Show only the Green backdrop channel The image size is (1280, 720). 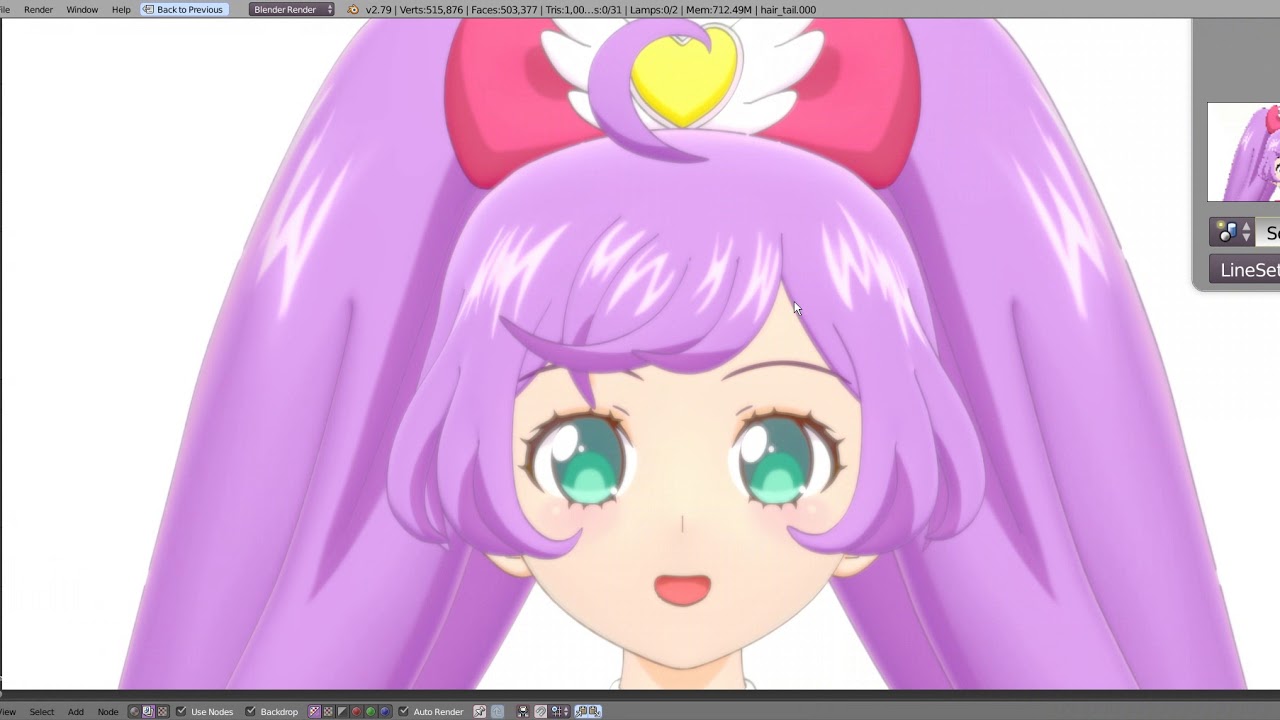click(370, 712)
